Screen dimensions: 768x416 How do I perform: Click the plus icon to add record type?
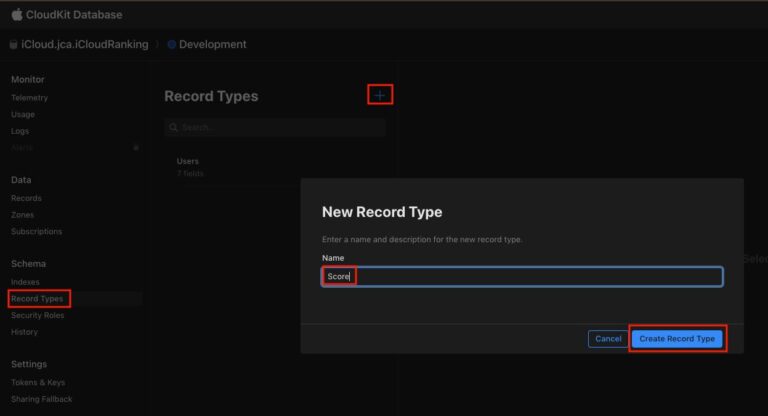[380, 95]
